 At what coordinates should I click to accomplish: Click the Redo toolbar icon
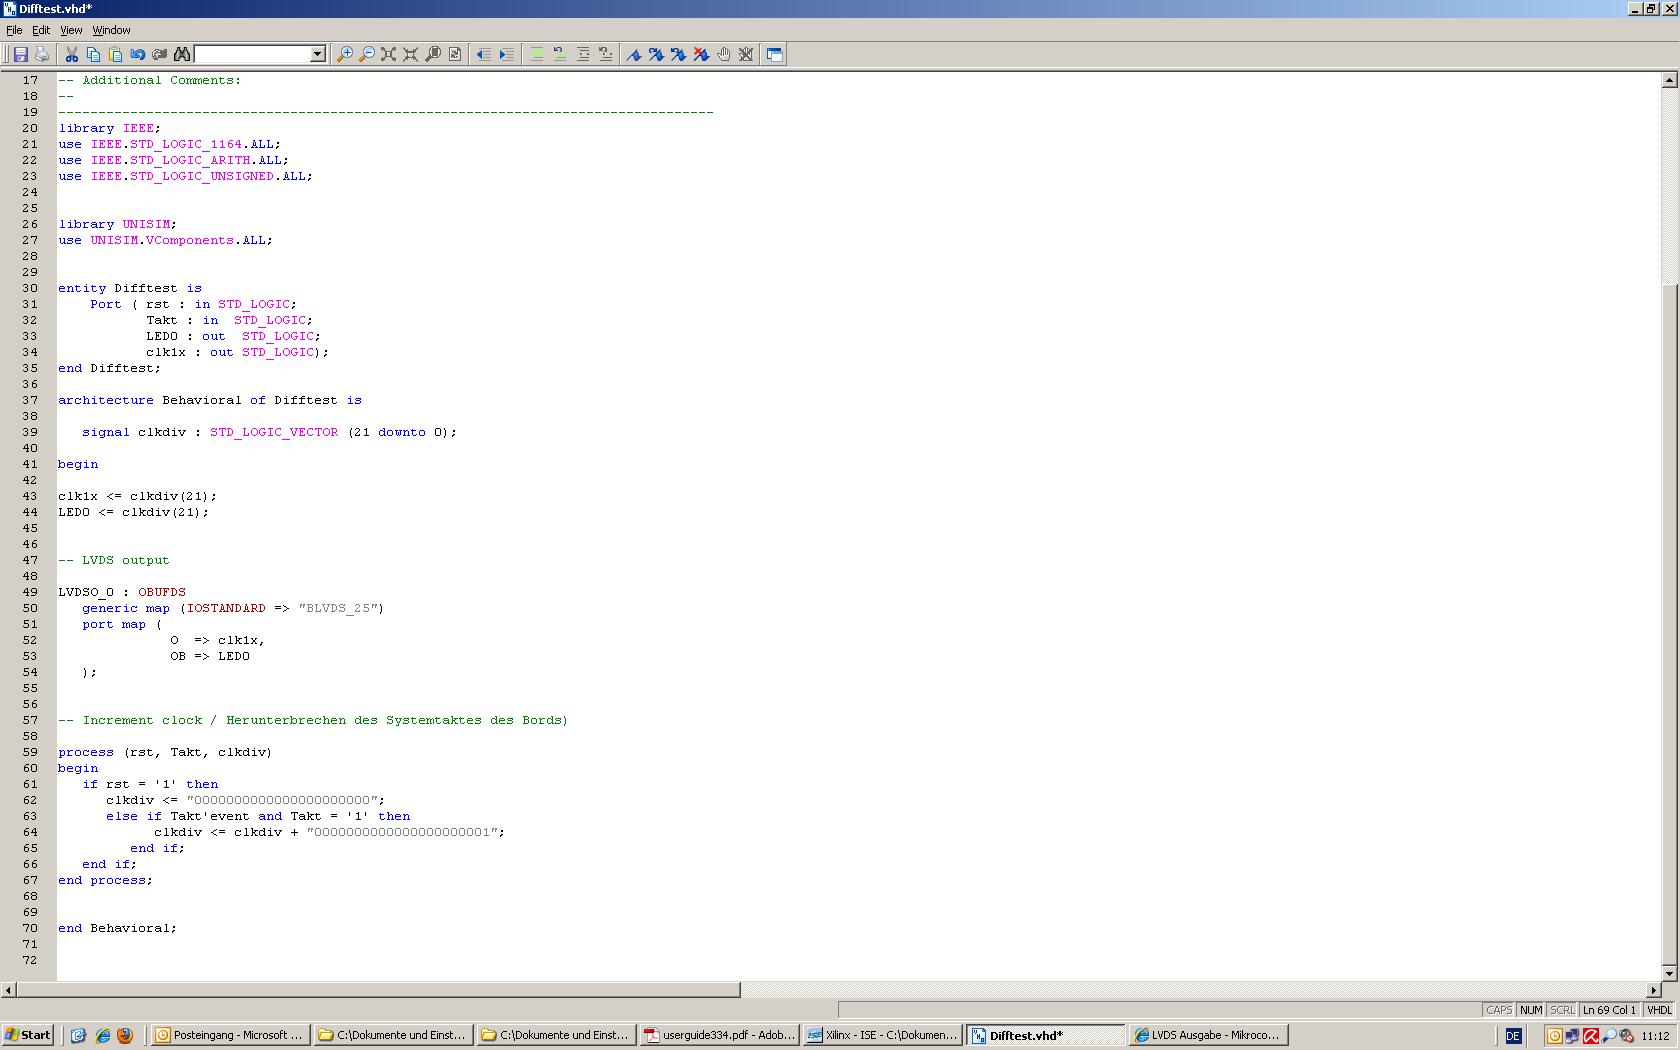coord(159,54)
